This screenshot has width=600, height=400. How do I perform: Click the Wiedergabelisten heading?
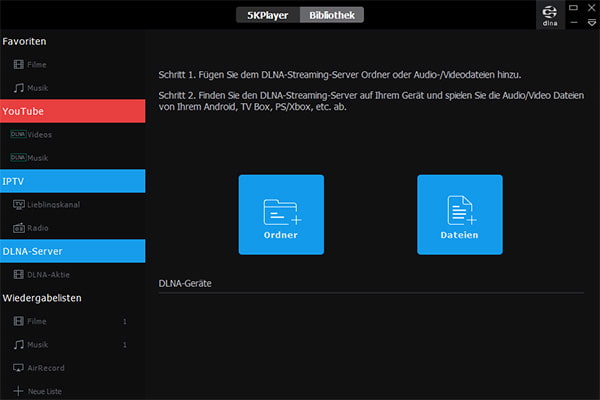(42, 298)
